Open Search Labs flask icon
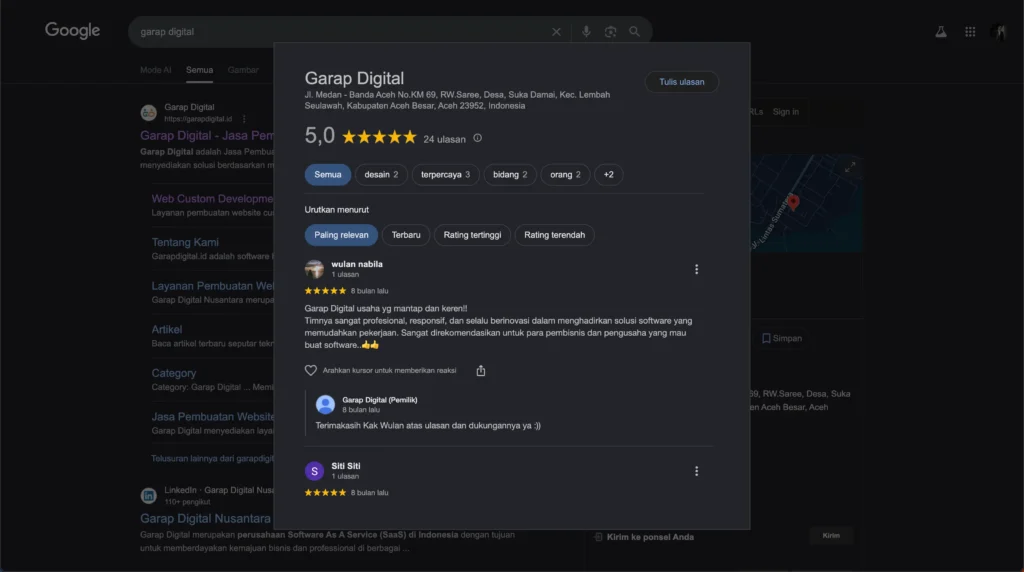Image resolution: width=1024 pixels, height=572 pixels. click(940, 31)
